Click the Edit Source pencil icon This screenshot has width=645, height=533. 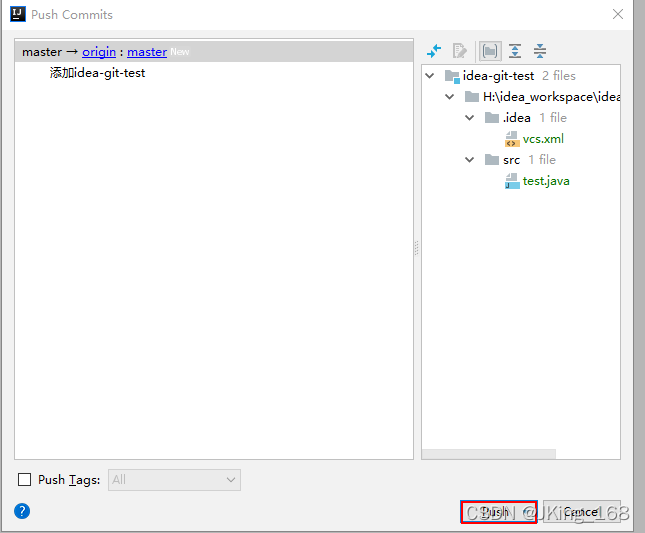(459, 51)
